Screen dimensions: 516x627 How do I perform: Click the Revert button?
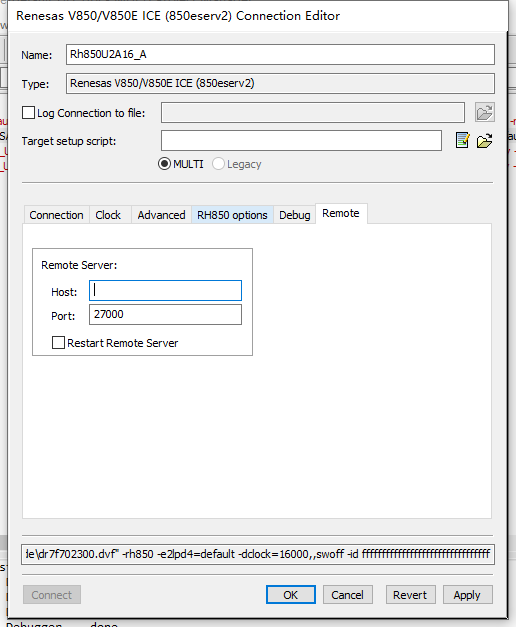coord(410,595)
